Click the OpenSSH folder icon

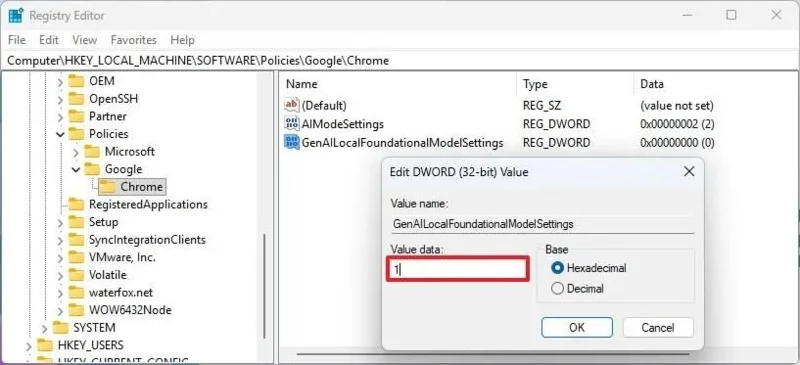tap(76, 99)
